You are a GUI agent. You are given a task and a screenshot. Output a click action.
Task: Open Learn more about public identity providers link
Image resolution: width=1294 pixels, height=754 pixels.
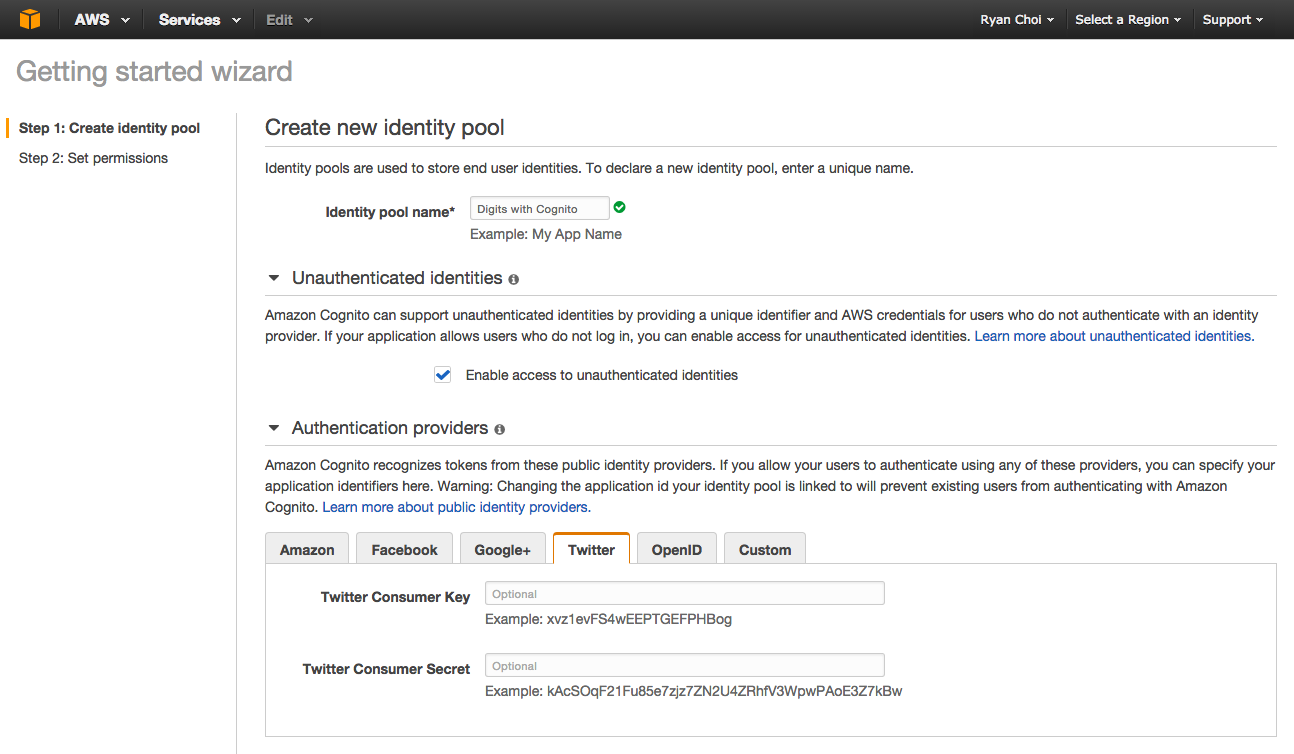pos(456,507)
